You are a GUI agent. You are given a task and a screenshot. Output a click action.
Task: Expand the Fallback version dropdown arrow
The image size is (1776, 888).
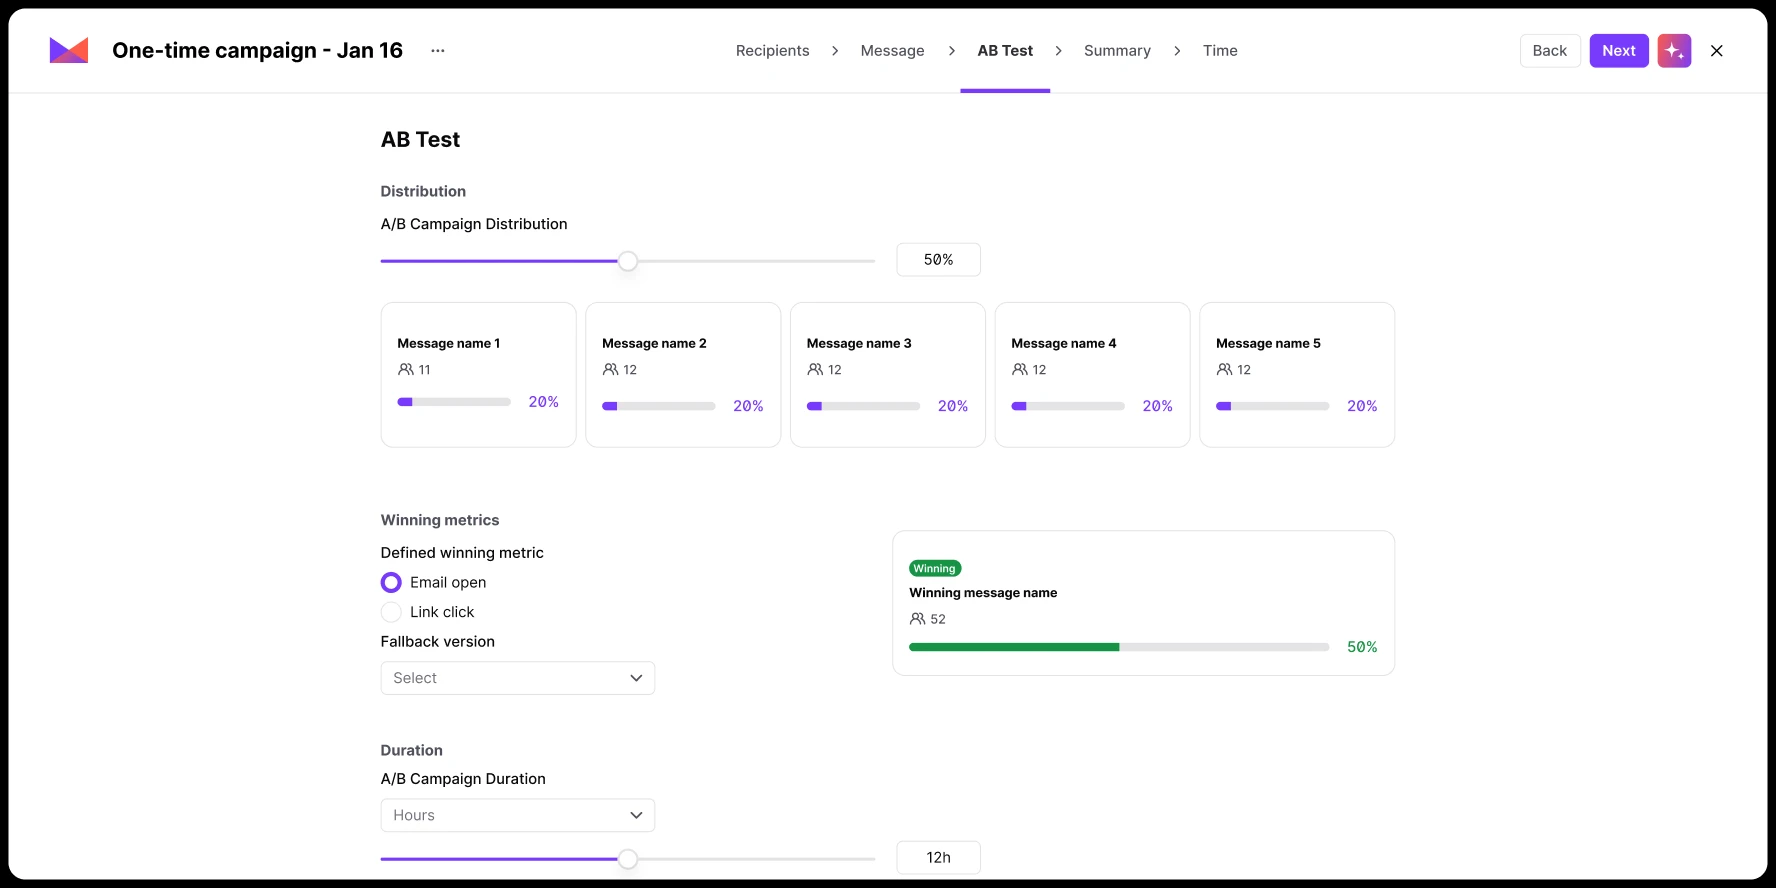(x=636, y=678)
